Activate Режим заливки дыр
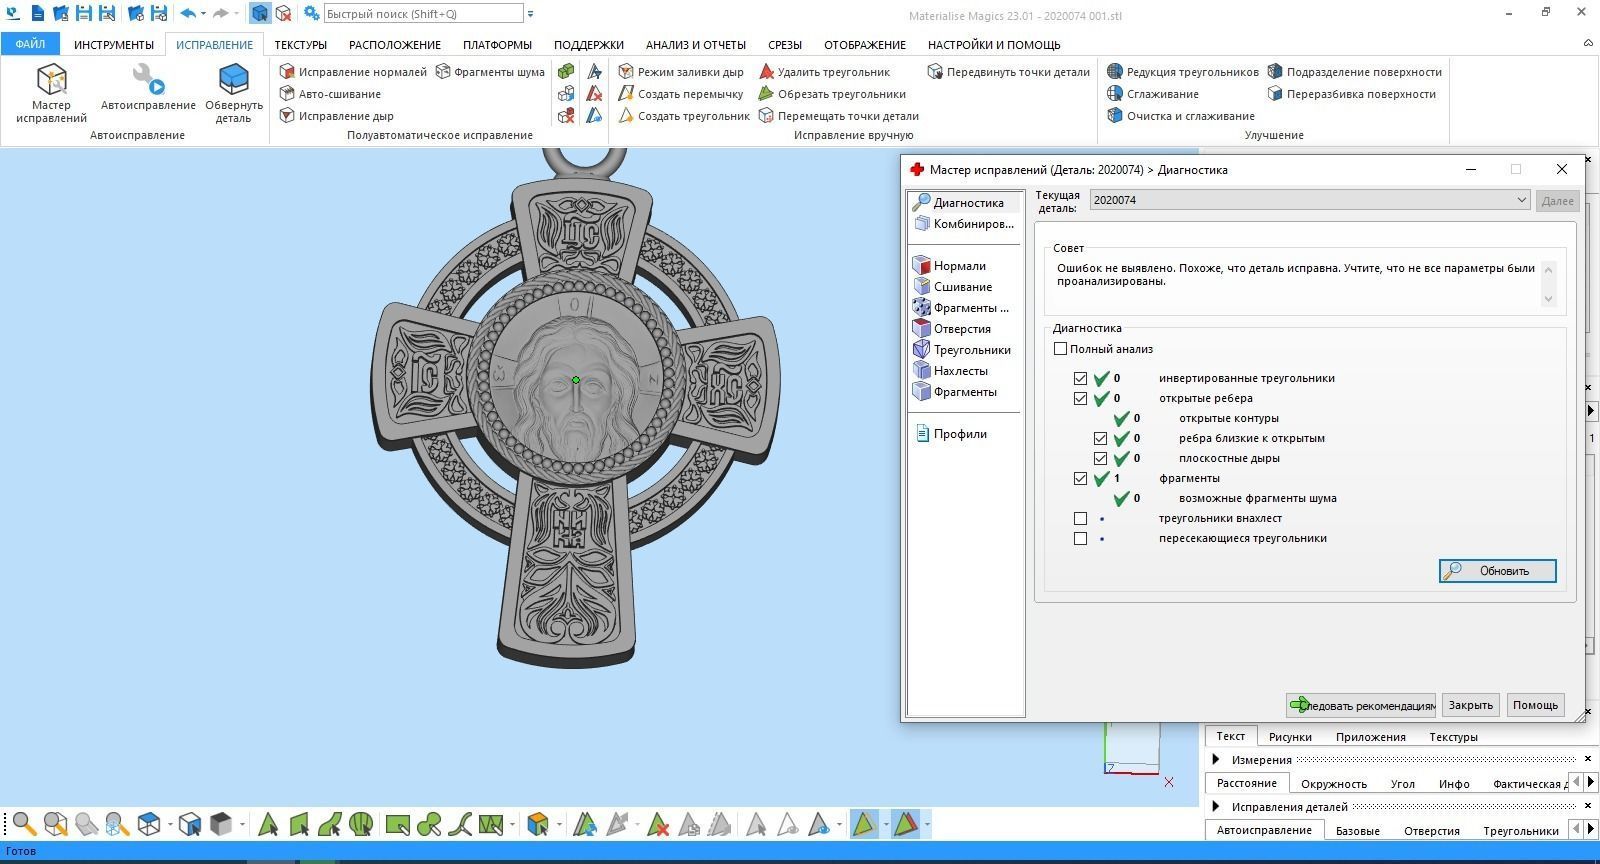 (681, 72)
